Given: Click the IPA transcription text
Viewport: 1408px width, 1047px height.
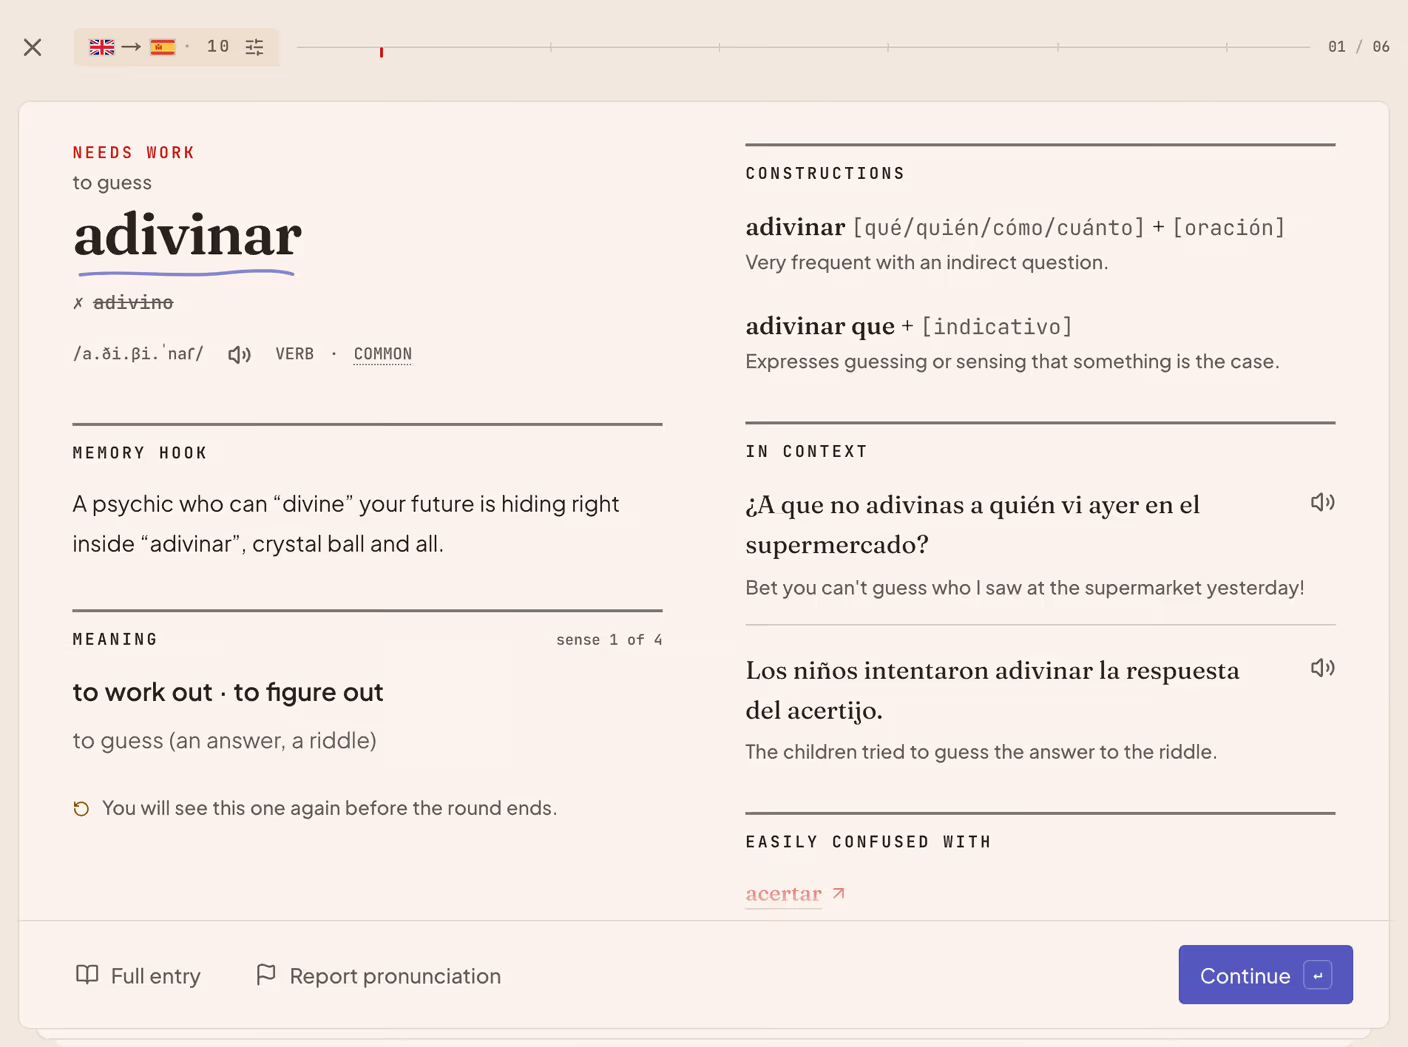Looking at the screenshot, I should [138, 354].
